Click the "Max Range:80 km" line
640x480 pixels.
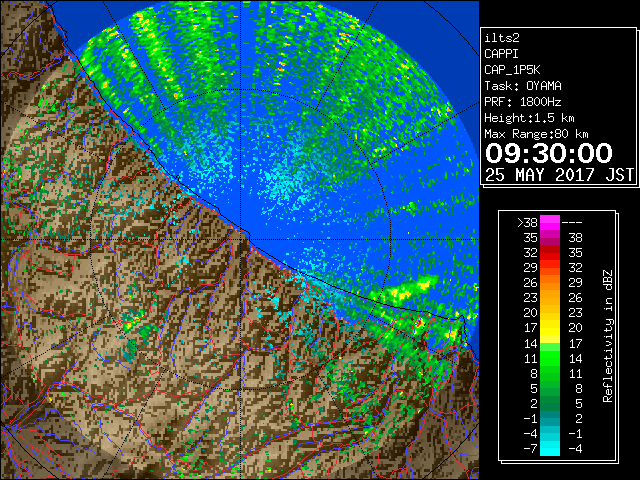pyautogui.click(x=536, y=134)
